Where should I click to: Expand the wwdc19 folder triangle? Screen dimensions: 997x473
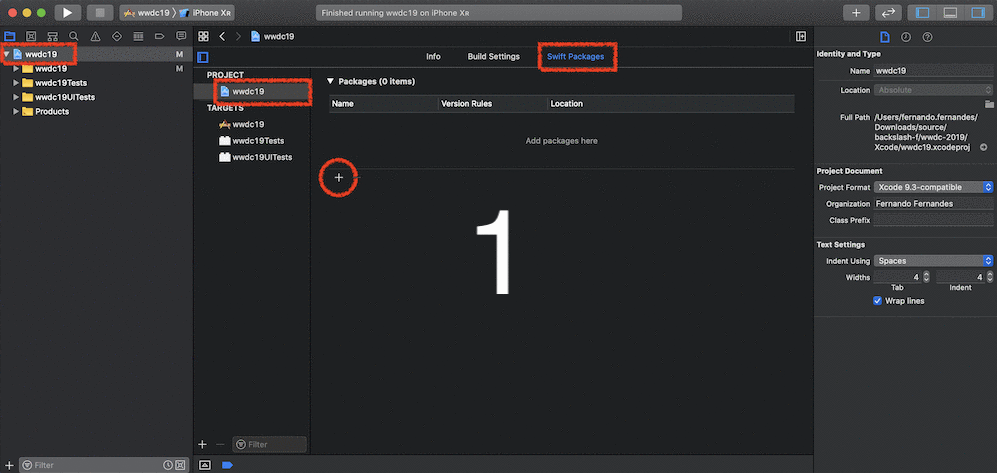[x=17, y=69]
